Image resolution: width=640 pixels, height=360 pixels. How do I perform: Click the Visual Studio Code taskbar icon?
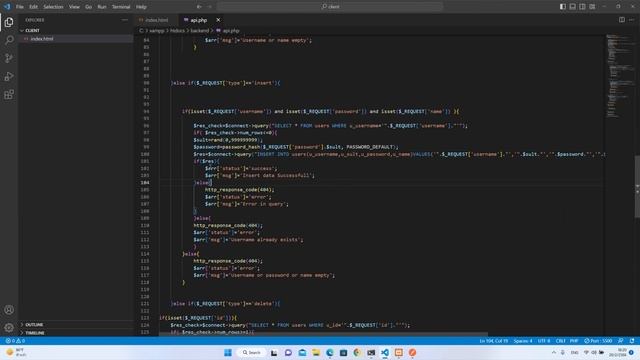385,353
